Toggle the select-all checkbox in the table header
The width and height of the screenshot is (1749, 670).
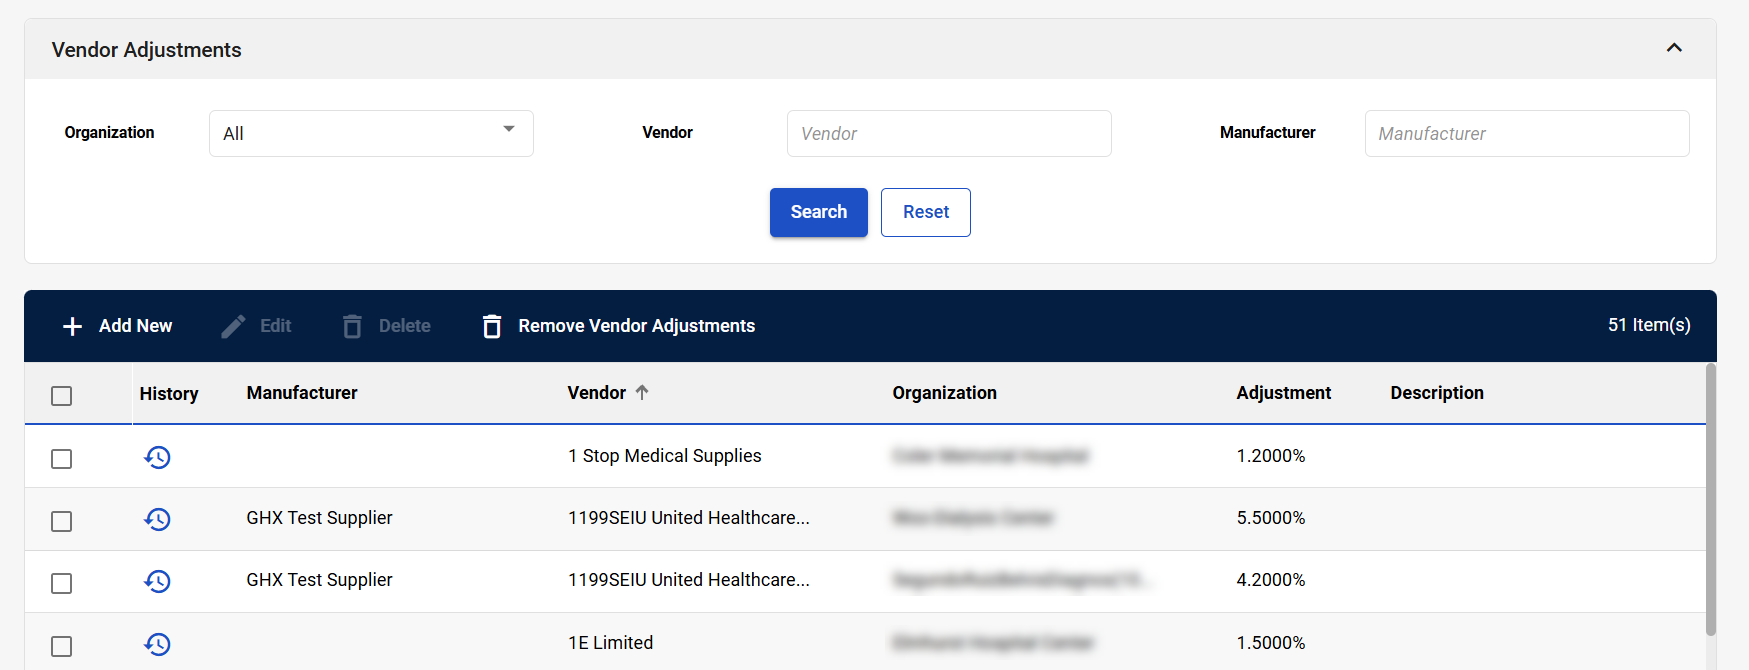pos(62,396)
